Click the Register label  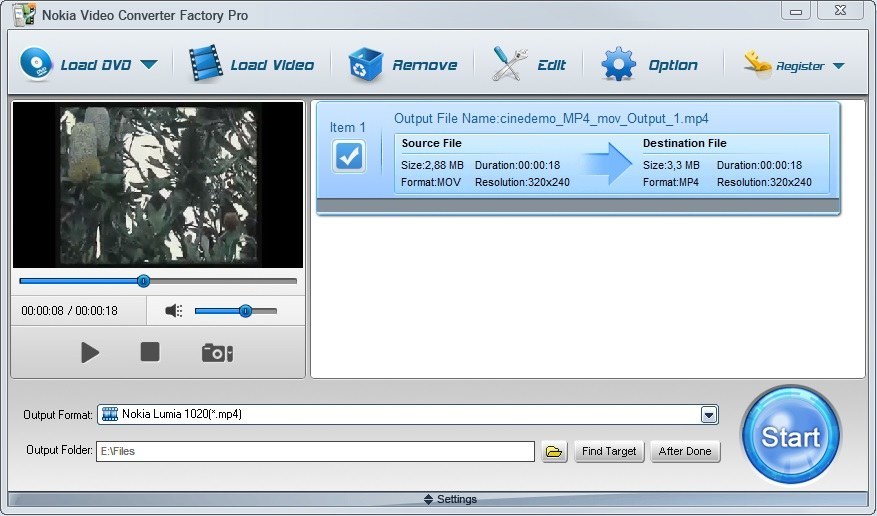click(x=800, y=66)
